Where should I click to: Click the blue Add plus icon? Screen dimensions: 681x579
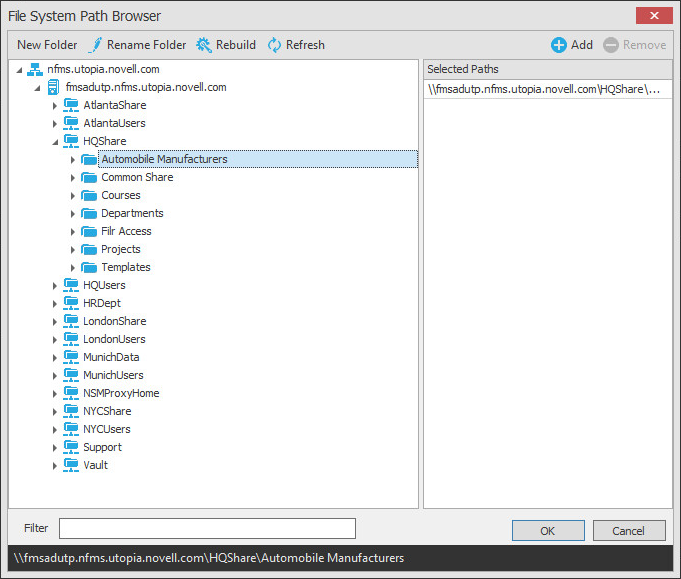(x=559, y=45)
